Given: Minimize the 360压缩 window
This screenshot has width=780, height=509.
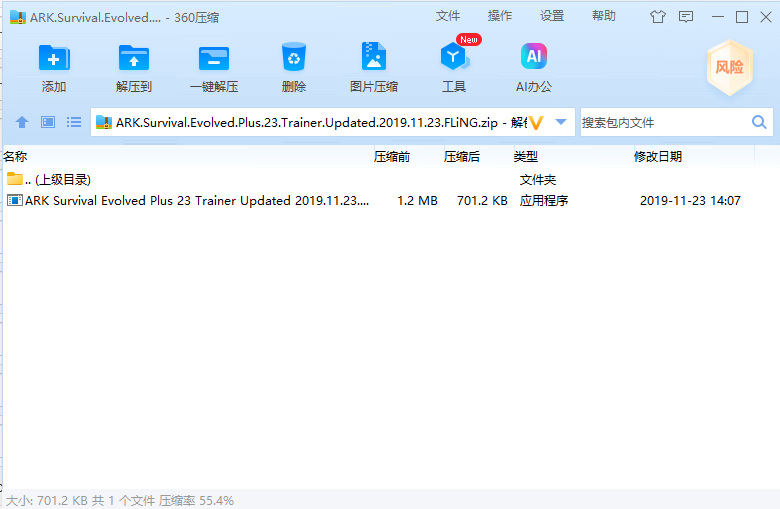Looking at the screenshot, I should pos(718,17).
